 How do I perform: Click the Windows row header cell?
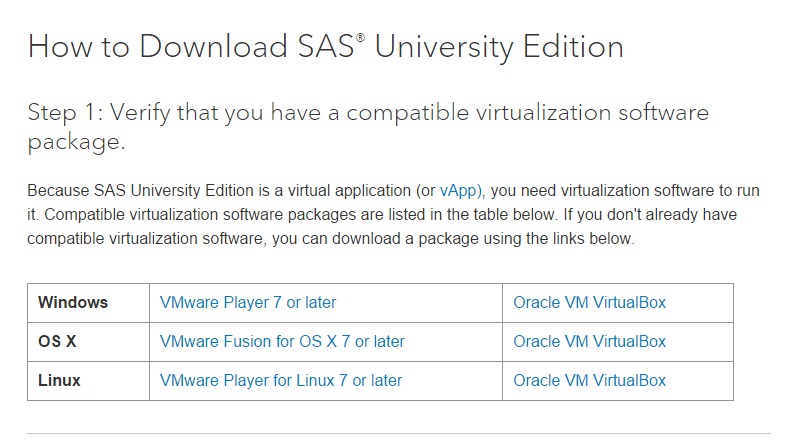(73, 302)
